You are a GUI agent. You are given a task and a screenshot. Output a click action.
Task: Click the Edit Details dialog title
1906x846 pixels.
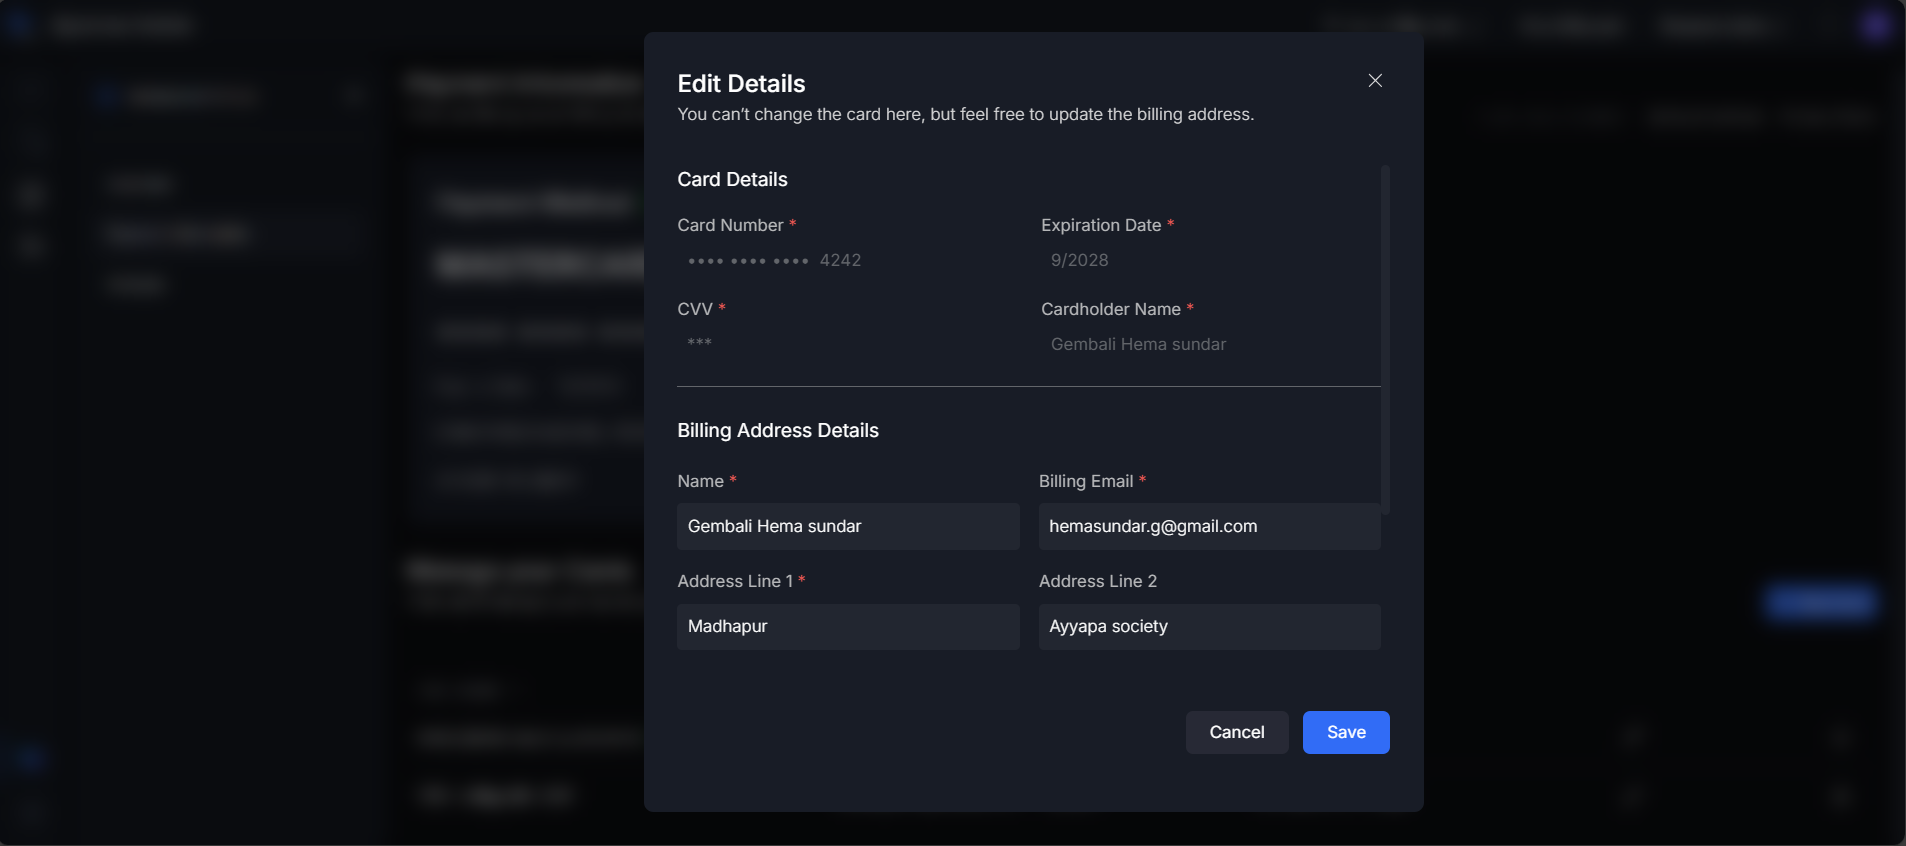pos(741,84)
